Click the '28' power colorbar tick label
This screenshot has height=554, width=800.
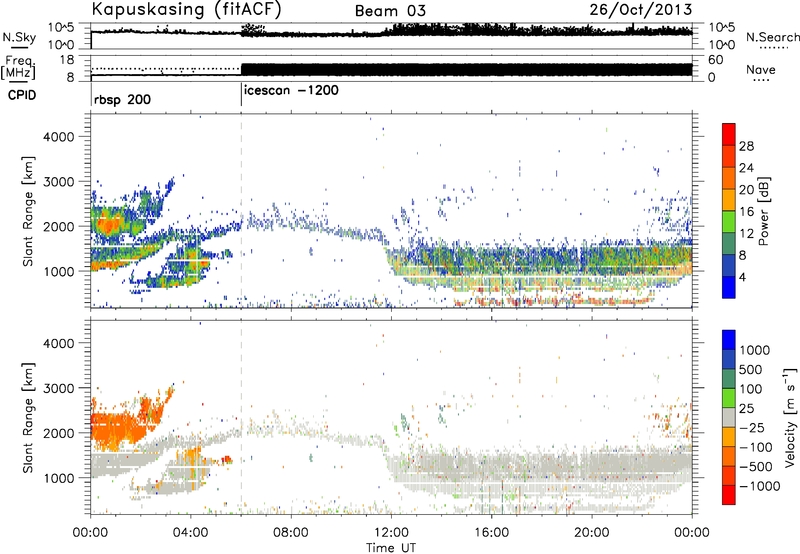click(746, 146)
